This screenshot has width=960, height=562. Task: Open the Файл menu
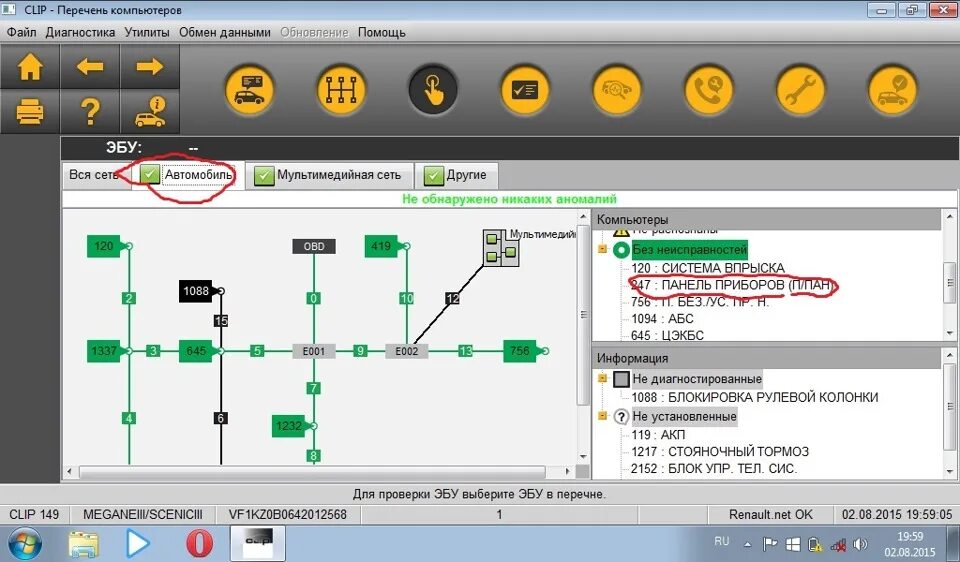coord(21,32)
